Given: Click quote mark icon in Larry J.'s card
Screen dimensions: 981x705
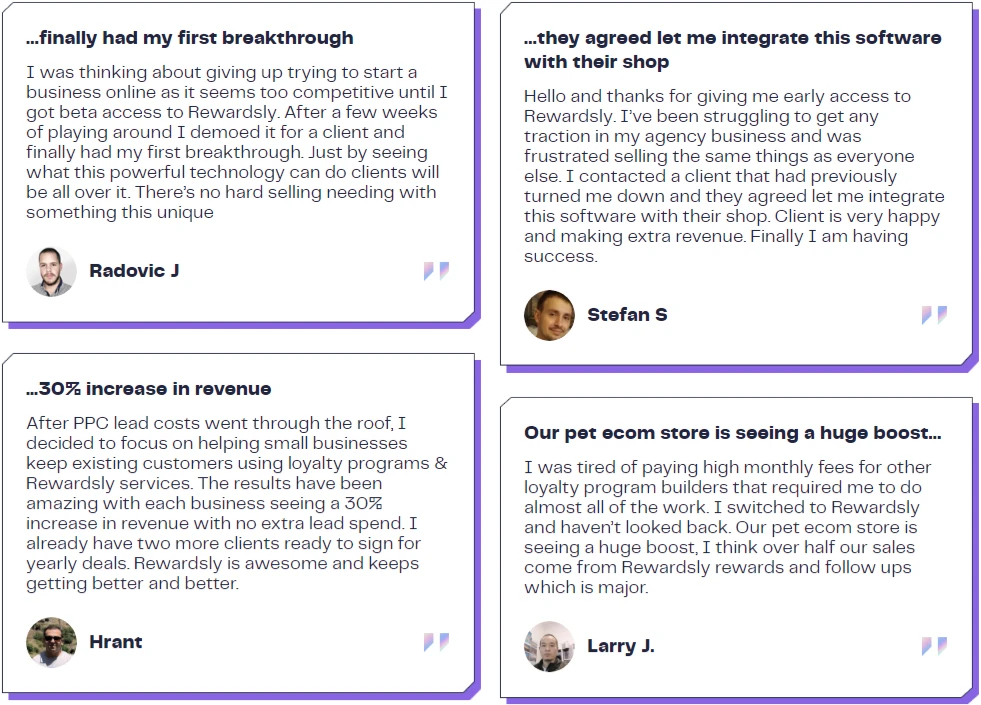Looking at the screenshot, I should click(x=934, y=646).
